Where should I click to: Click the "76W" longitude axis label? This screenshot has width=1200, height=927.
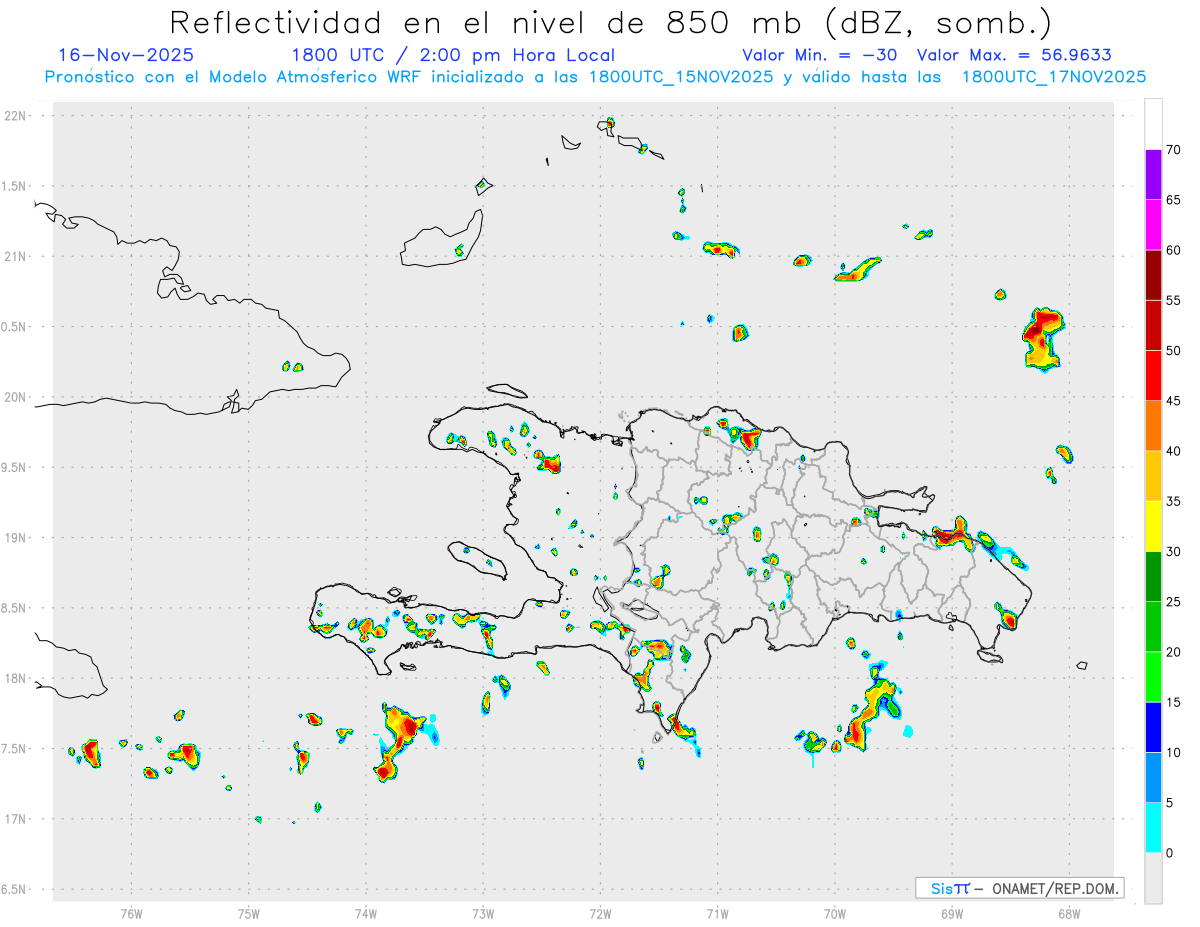(131, 913)
